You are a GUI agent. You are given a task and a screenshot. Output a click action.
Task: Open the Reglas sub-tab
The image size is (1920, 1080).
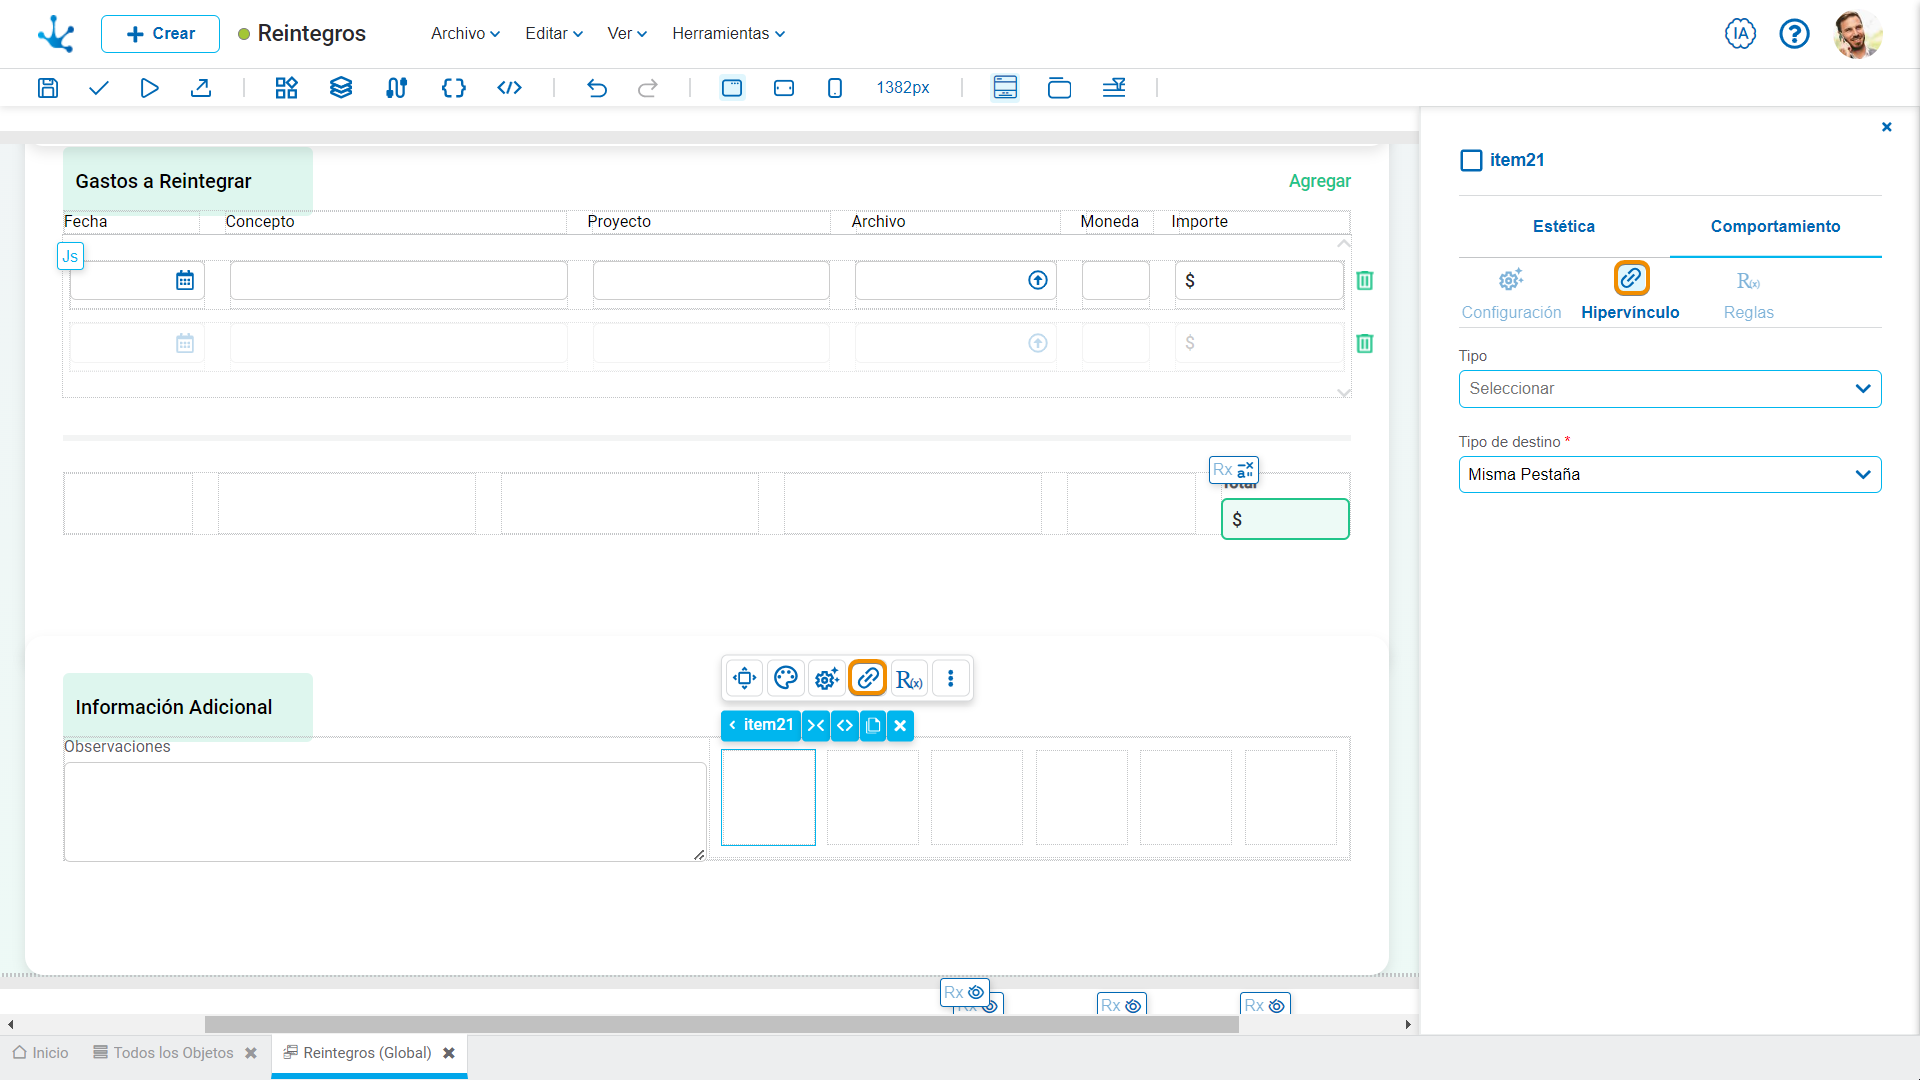[1748, 294]
